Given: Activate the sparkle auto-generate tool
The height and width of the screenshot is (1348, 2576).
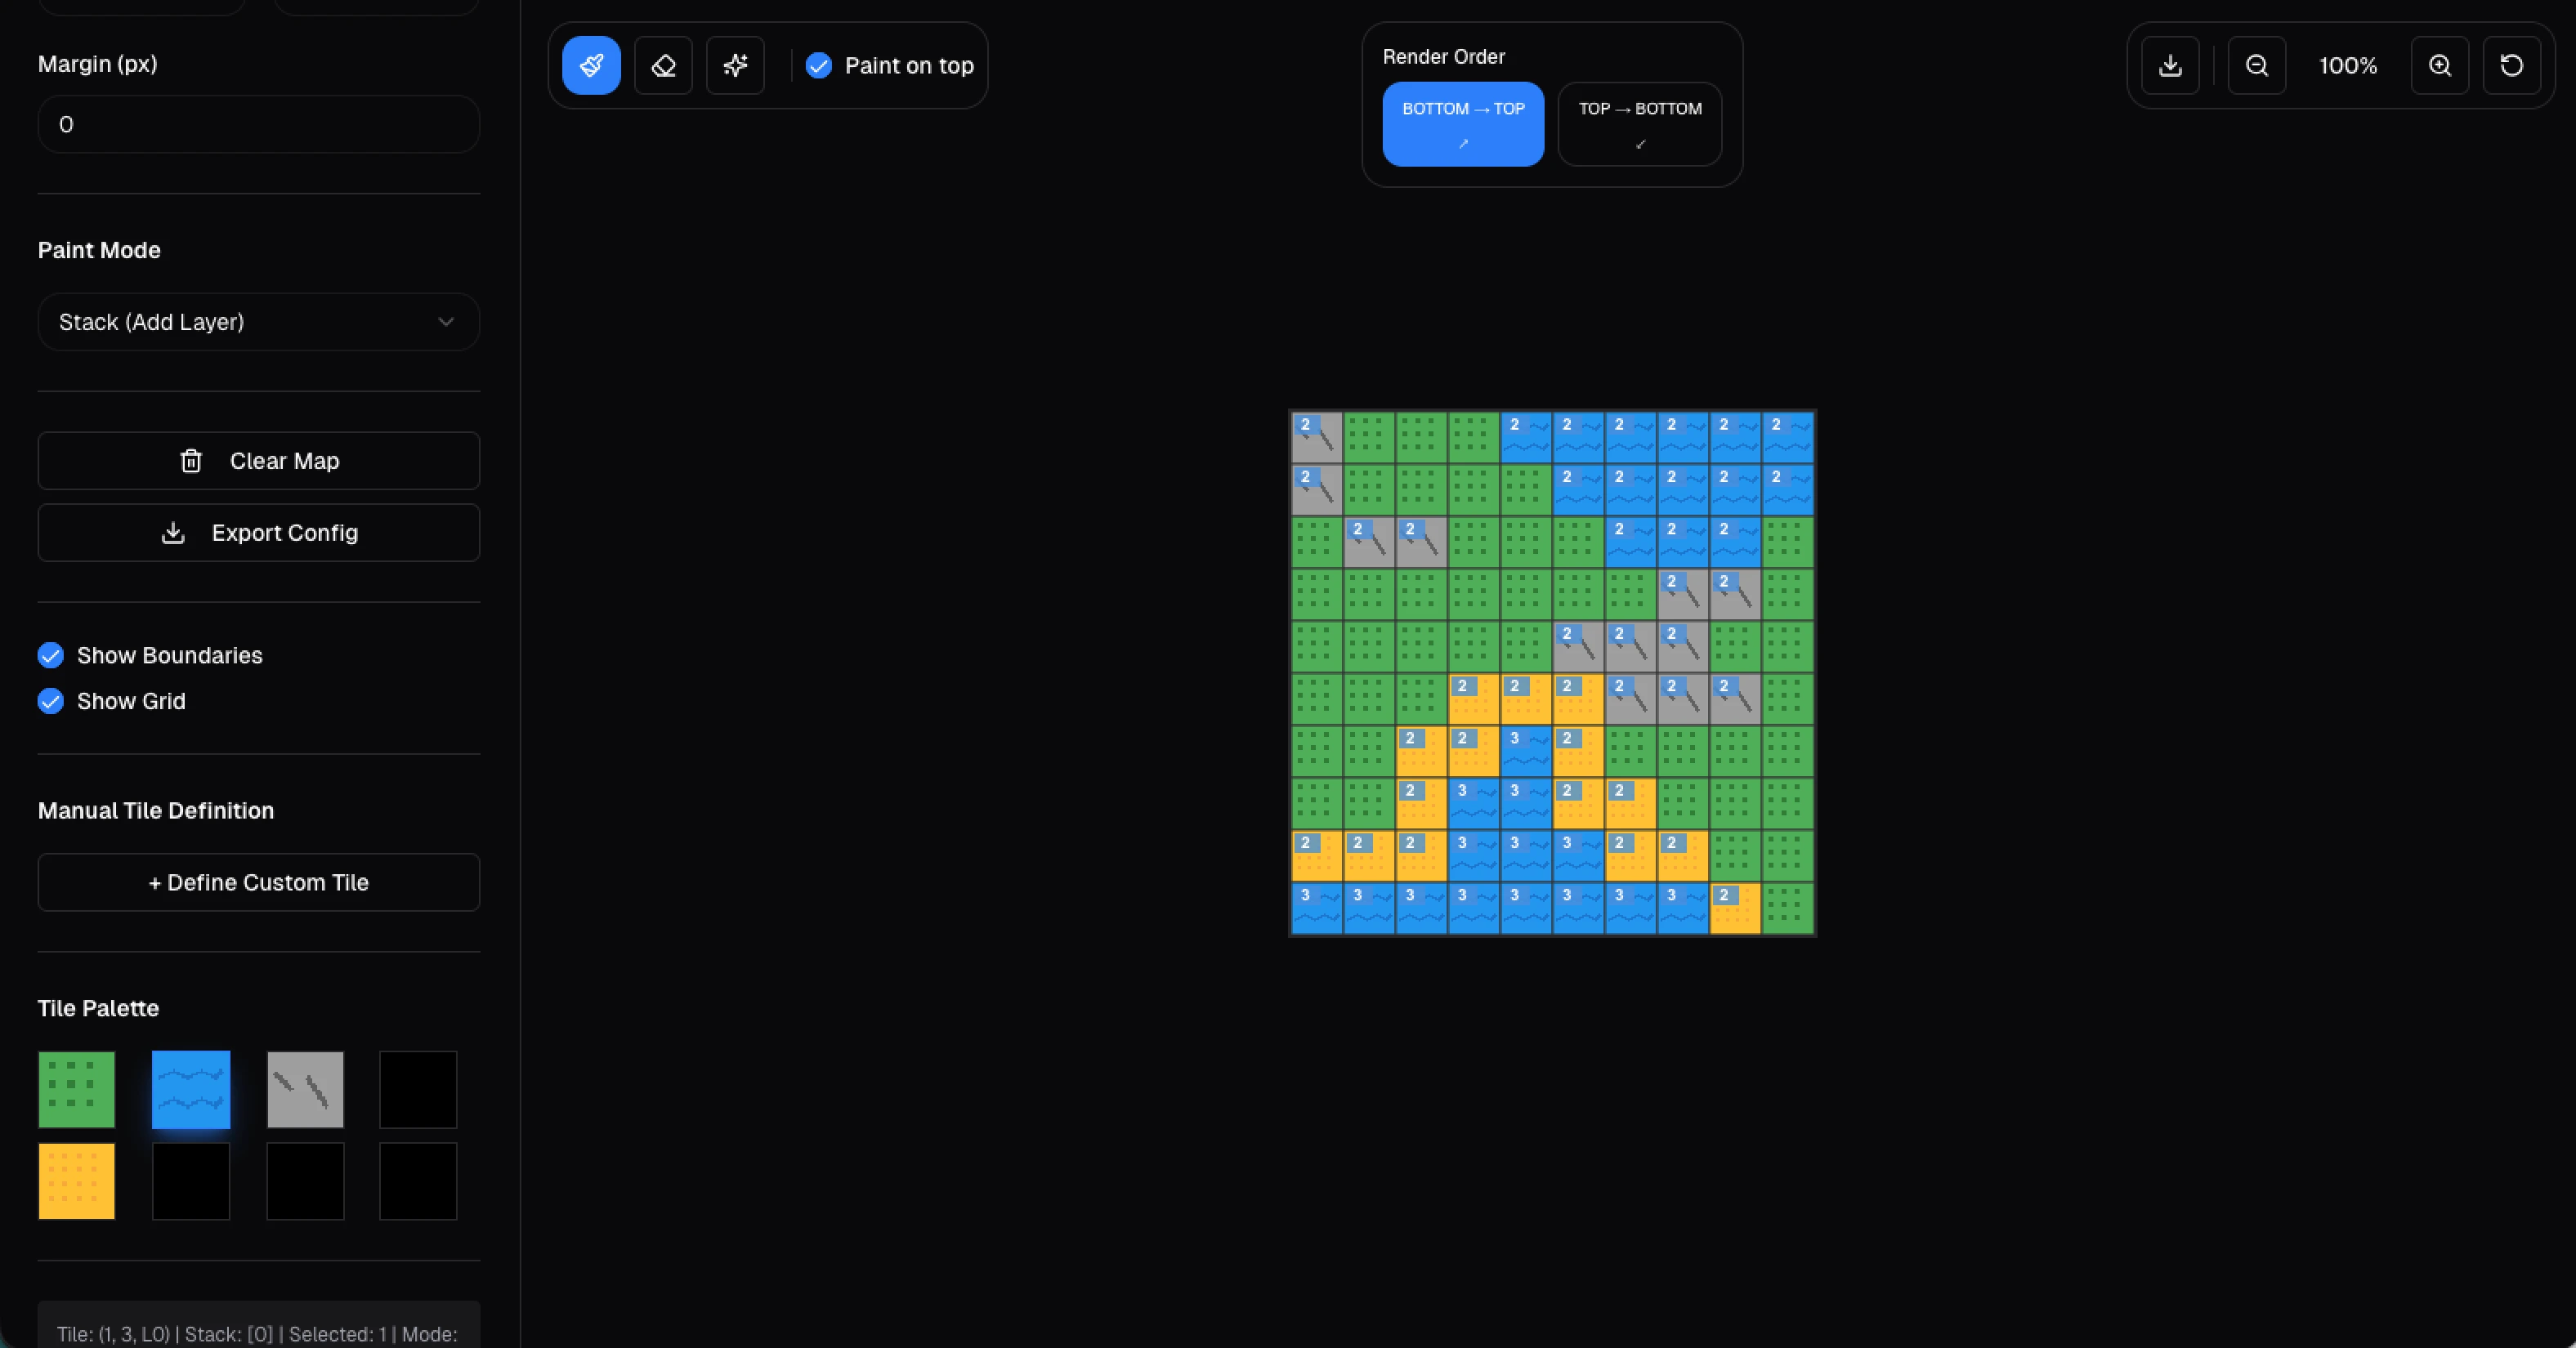Looking at the screenshot, I should click(x=735, y=66).
